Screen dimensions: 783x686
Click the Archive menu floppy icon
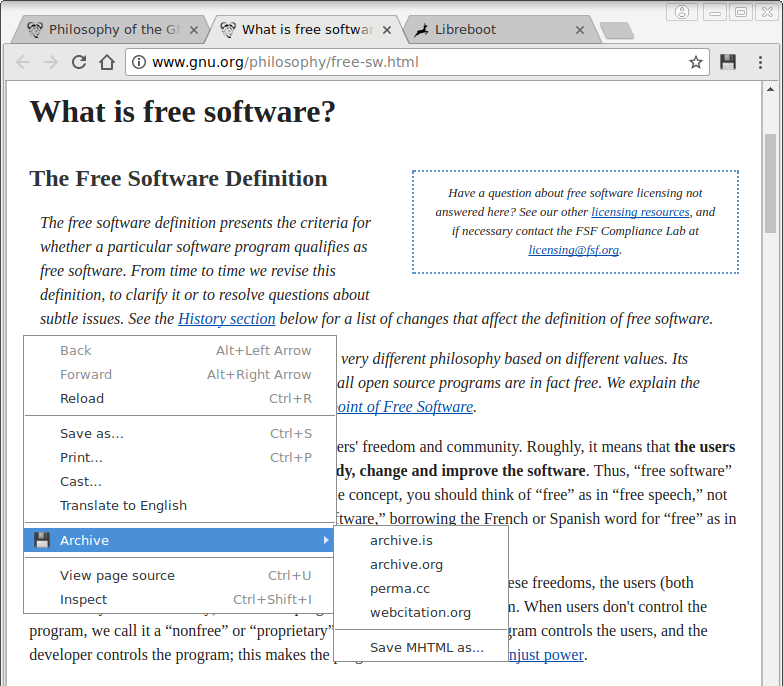point(42,540)
